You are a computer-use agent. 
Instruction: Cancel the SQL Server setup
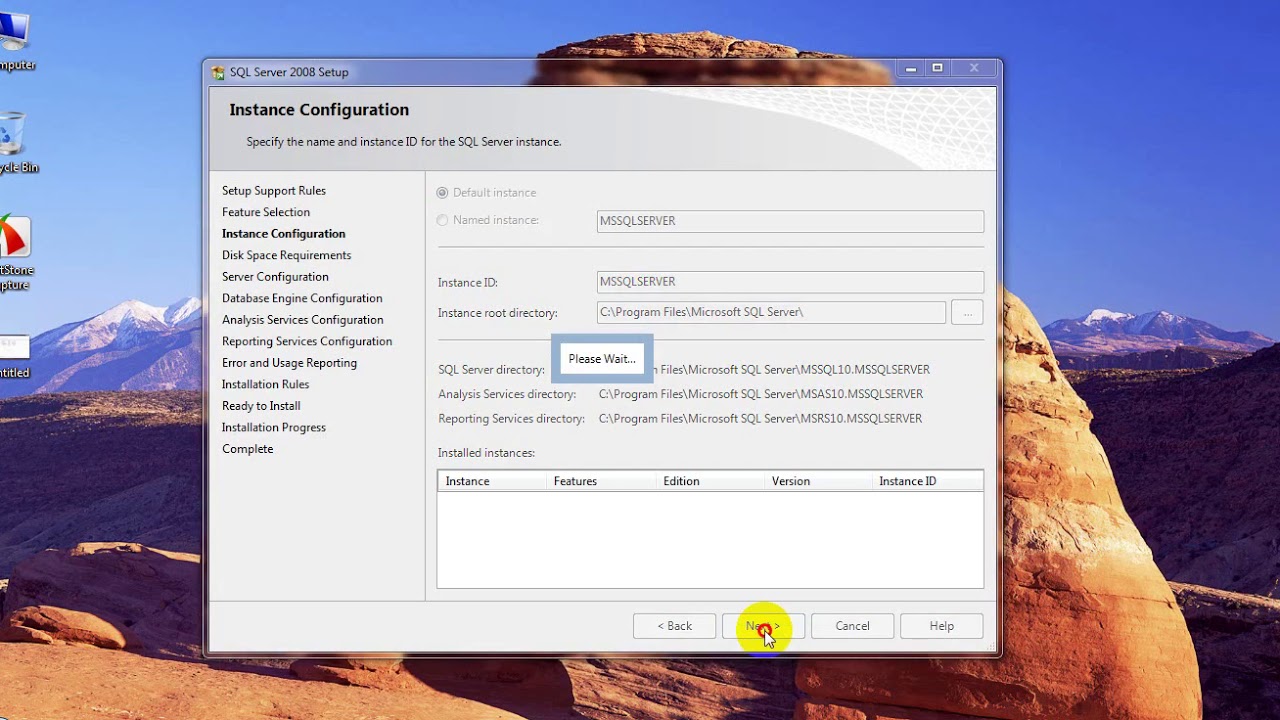[x=852, y=626]
